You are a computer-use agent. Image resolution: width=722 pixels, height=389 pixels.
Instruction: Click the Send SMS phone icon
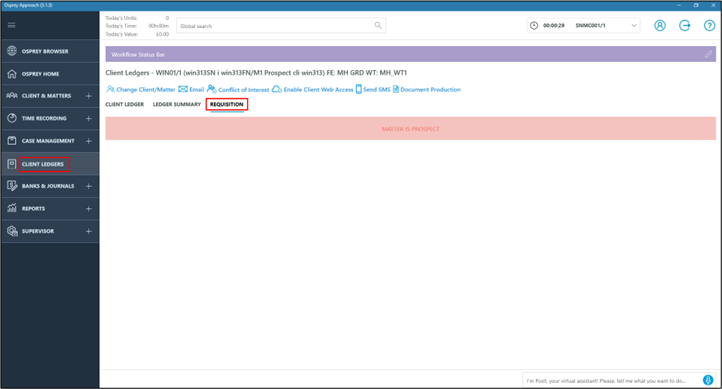(x=359, y=89)
